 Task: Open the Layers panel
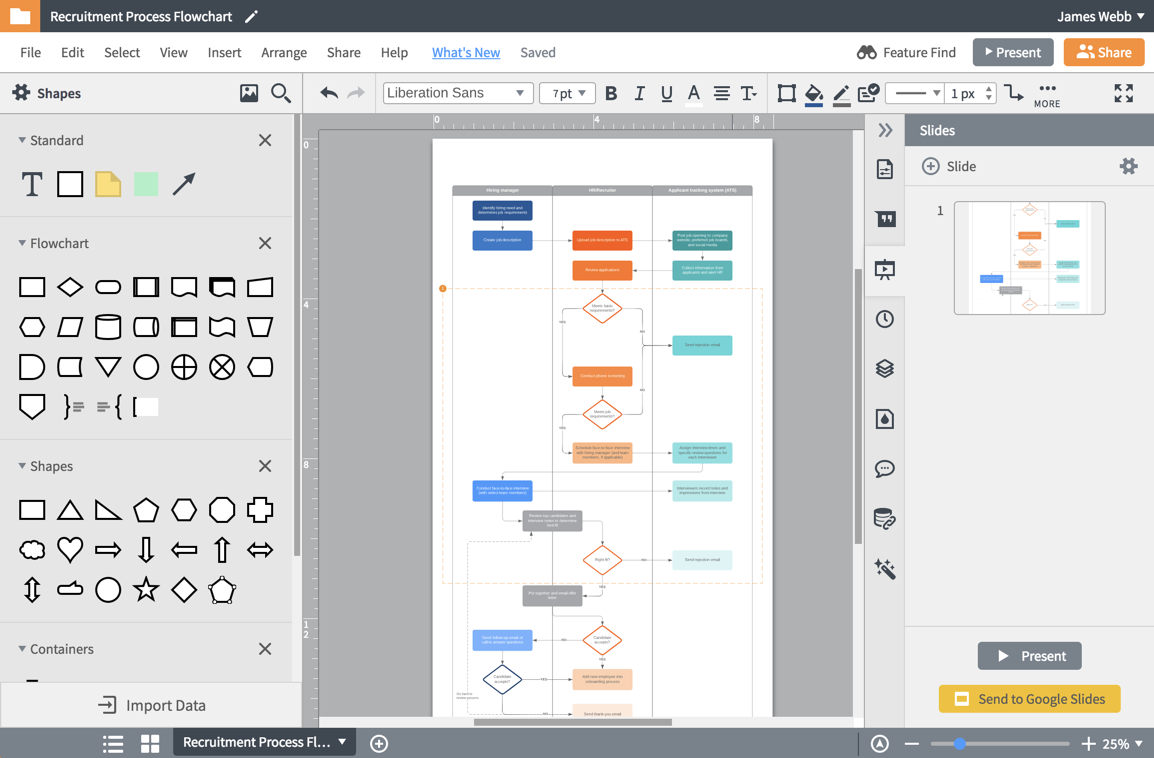click(885, 368)
